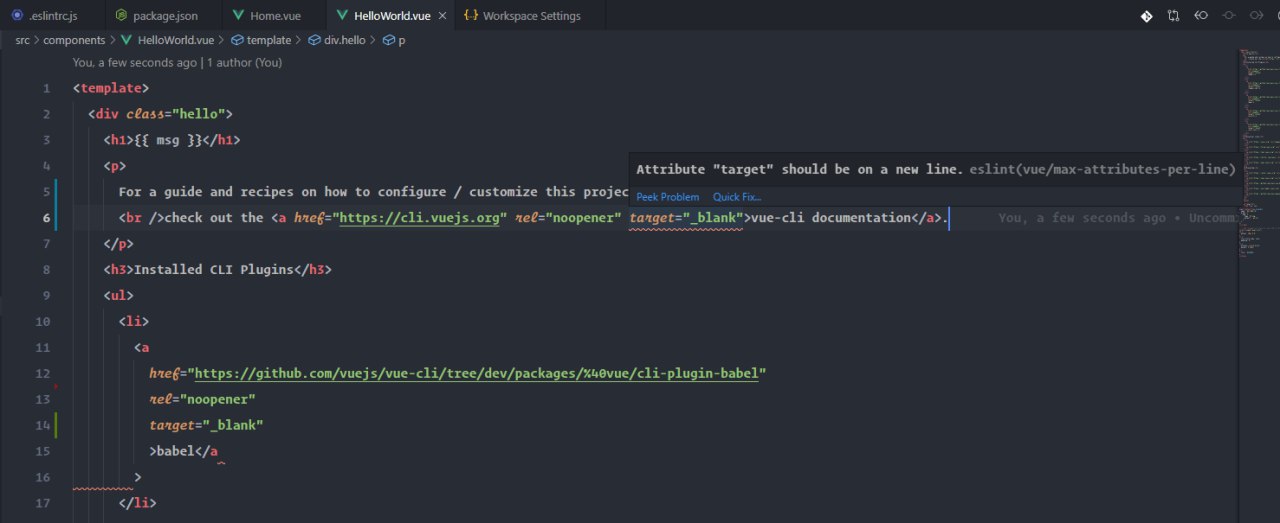This screenshot has height=523, width=1280.
Task: Click rel="noopener" on line 13
Action: [203, 399]
